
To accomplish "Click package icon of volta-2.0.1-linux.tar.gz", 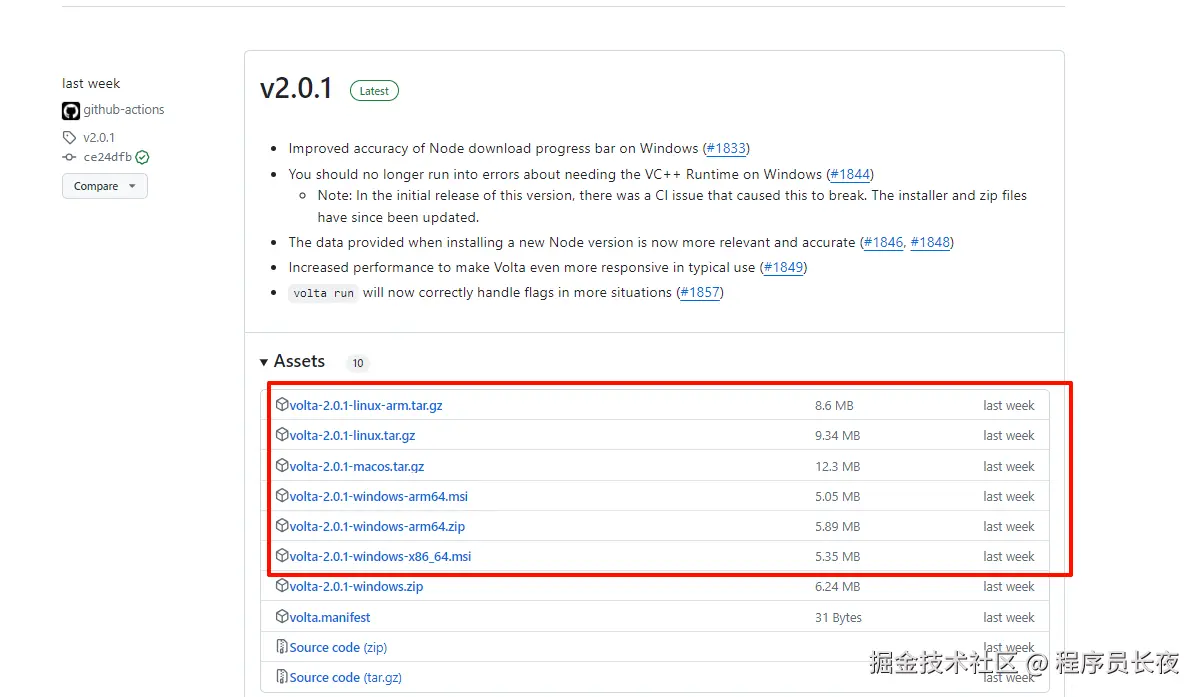I will (282, 435).
